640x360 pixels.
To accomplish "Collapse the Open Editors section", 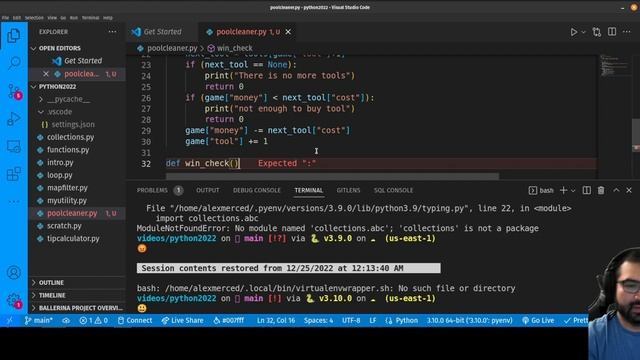I will click(77, 48).
